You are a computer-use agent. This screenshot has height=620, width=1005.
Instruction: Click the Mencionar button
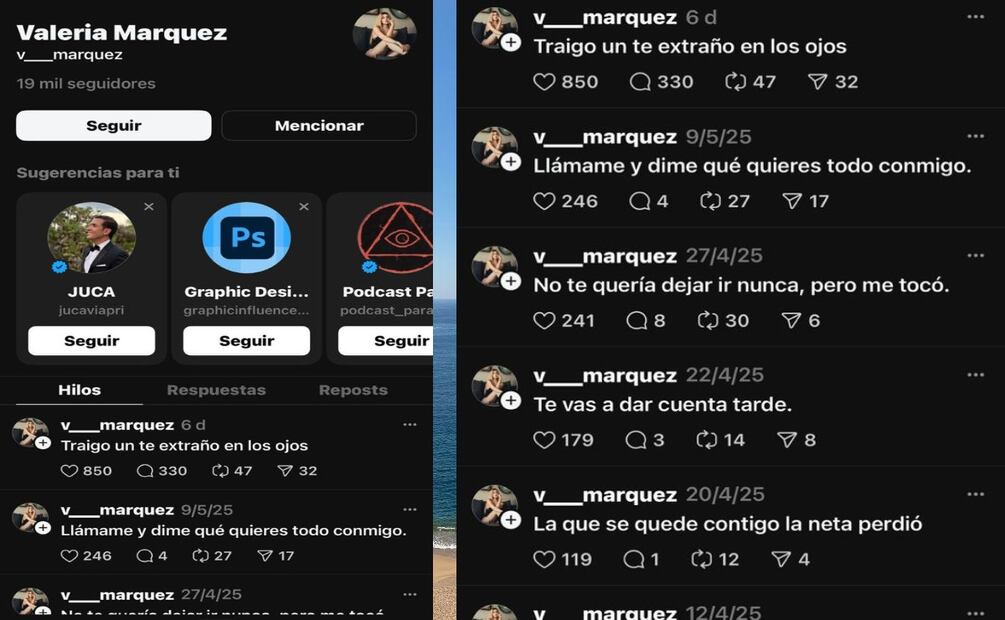click(x=319, y=126)
